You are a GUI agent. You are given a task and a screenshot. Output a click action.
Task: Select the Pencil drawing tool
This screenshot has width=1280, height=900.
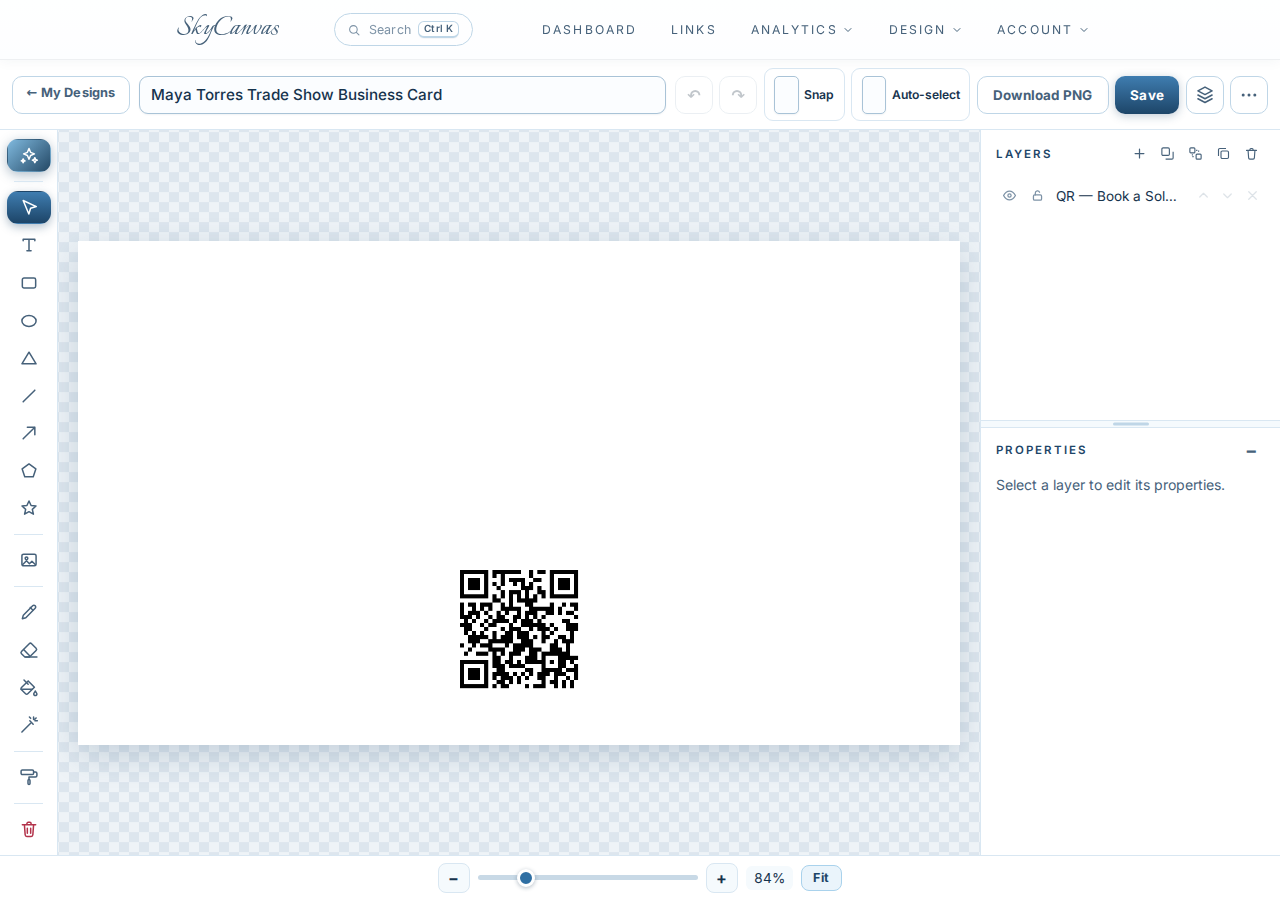tap(29, 612)
